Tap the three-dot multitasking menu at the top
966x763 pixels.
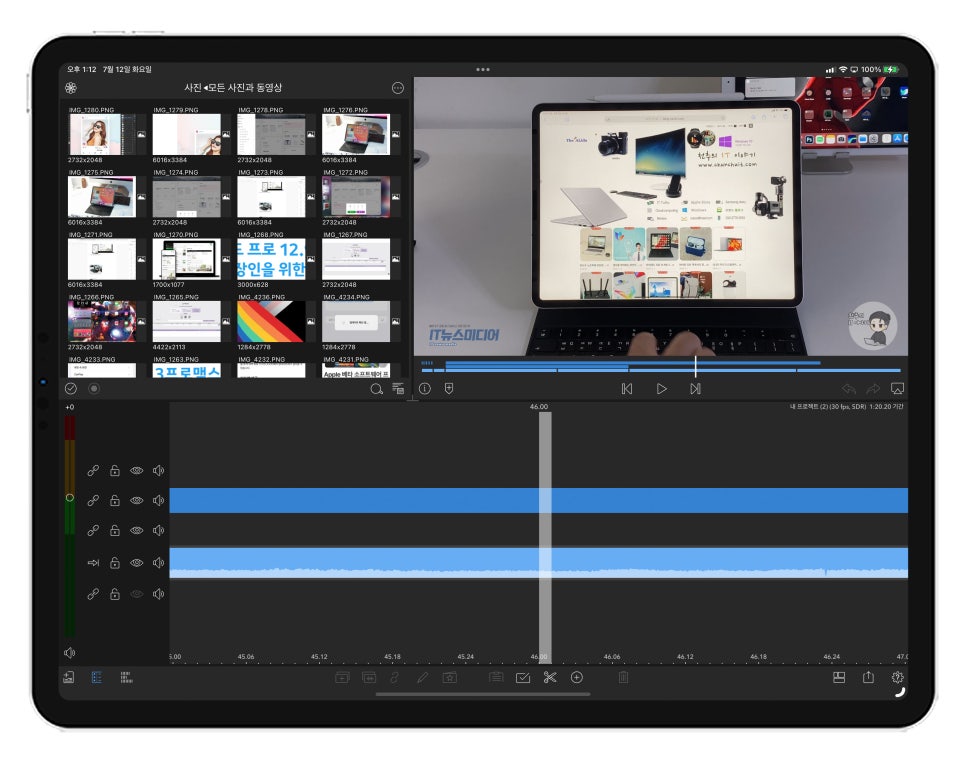(x=483, y=70)
